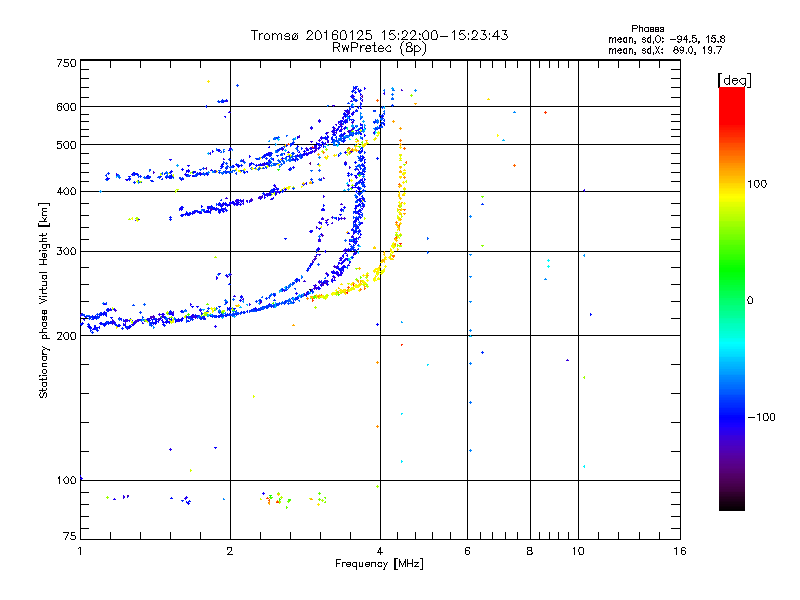Click the '[deg]' colorbar unit label
This screenshot has height=600, width=800.
click(734, 81)
